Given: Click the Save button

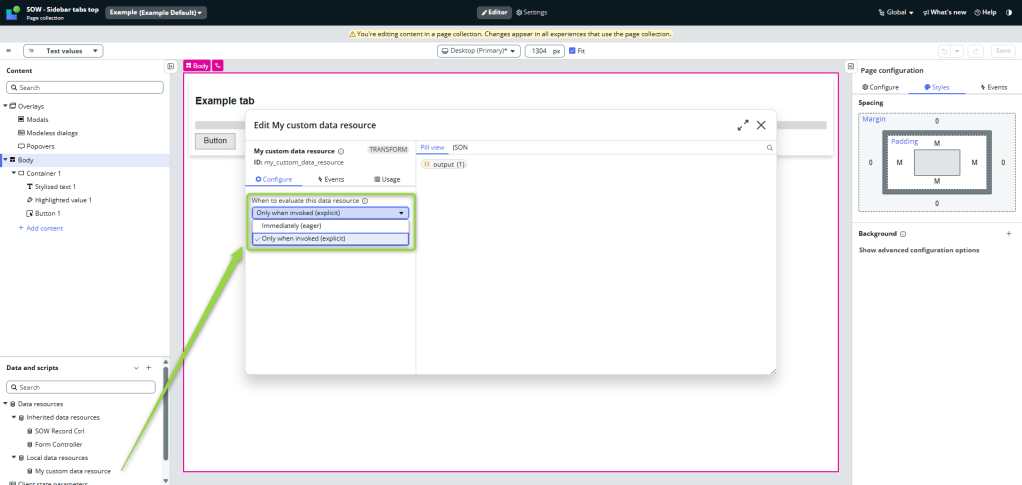Looking at the screenshot, I should click(1003, 51).
